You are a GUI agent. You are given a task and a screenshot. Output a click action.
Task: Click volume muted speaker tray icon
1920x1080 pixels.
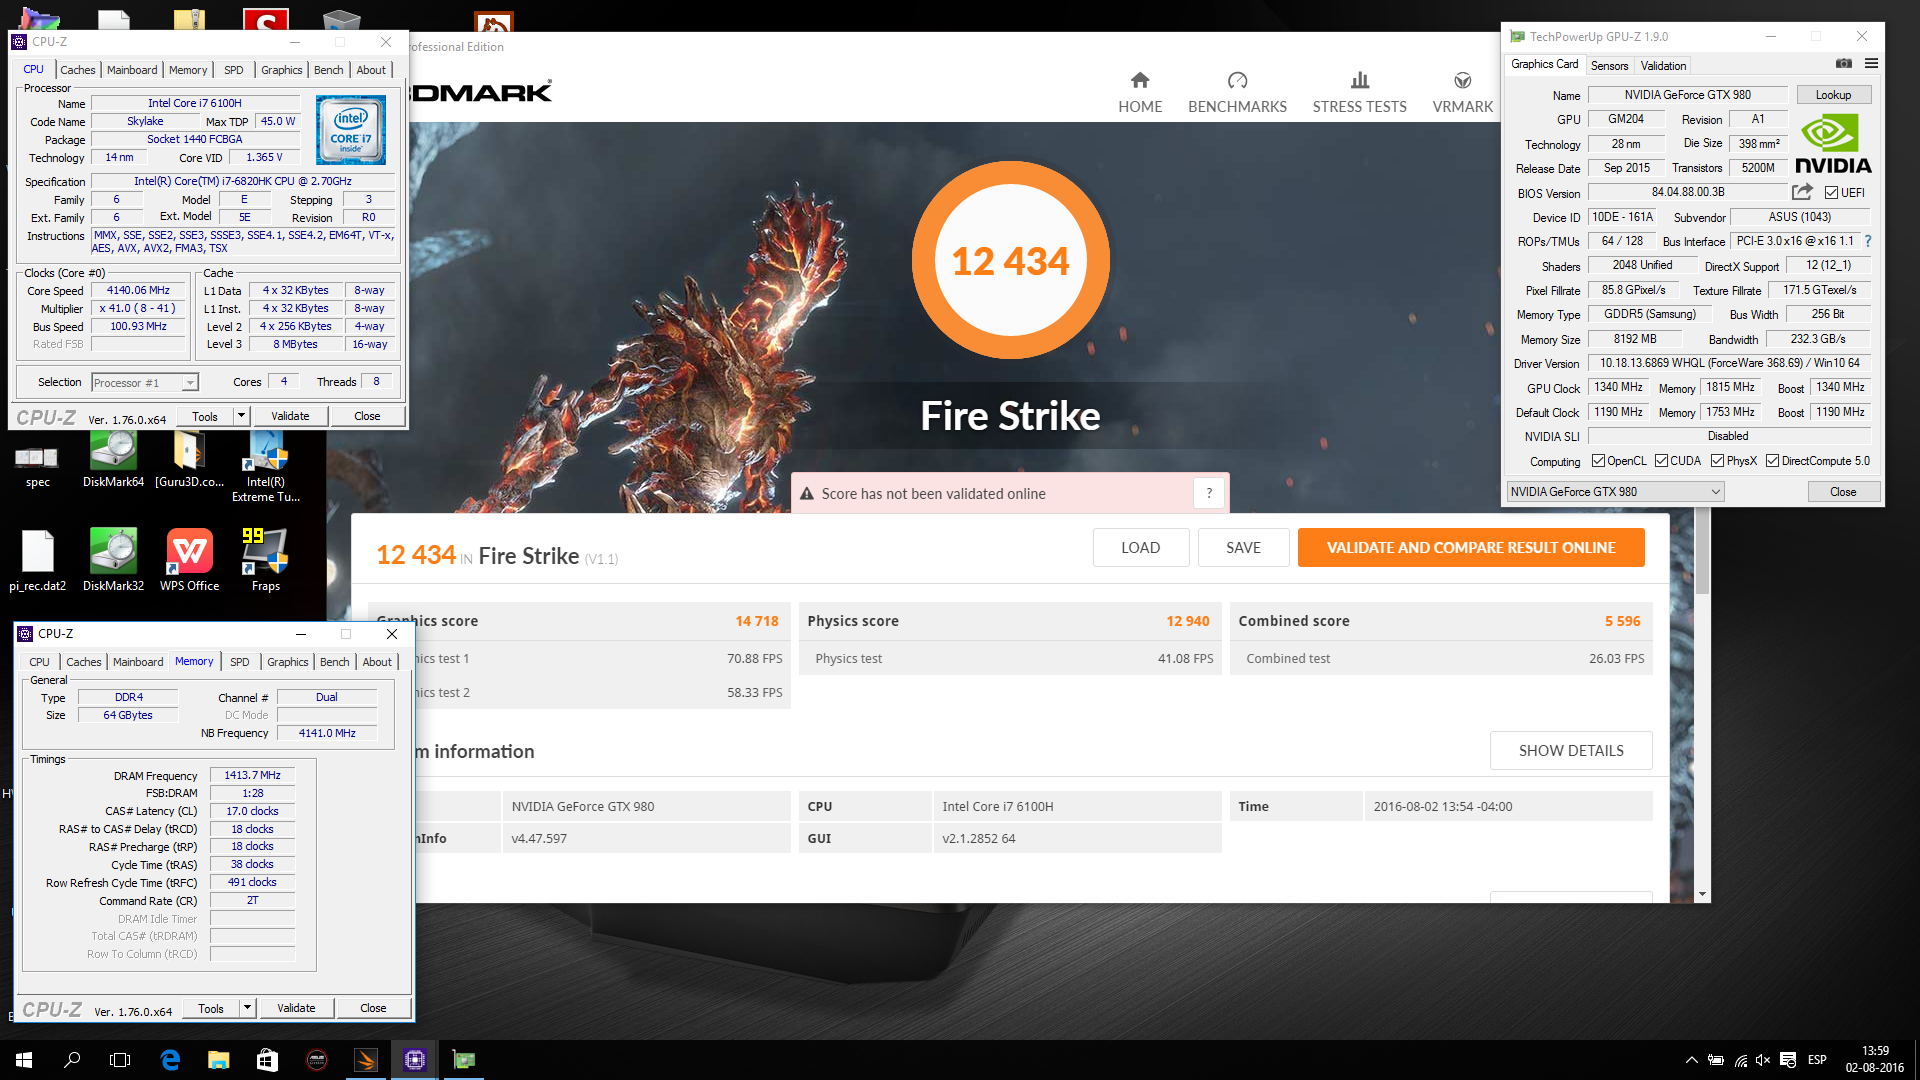click(x=1763, y=1060)
